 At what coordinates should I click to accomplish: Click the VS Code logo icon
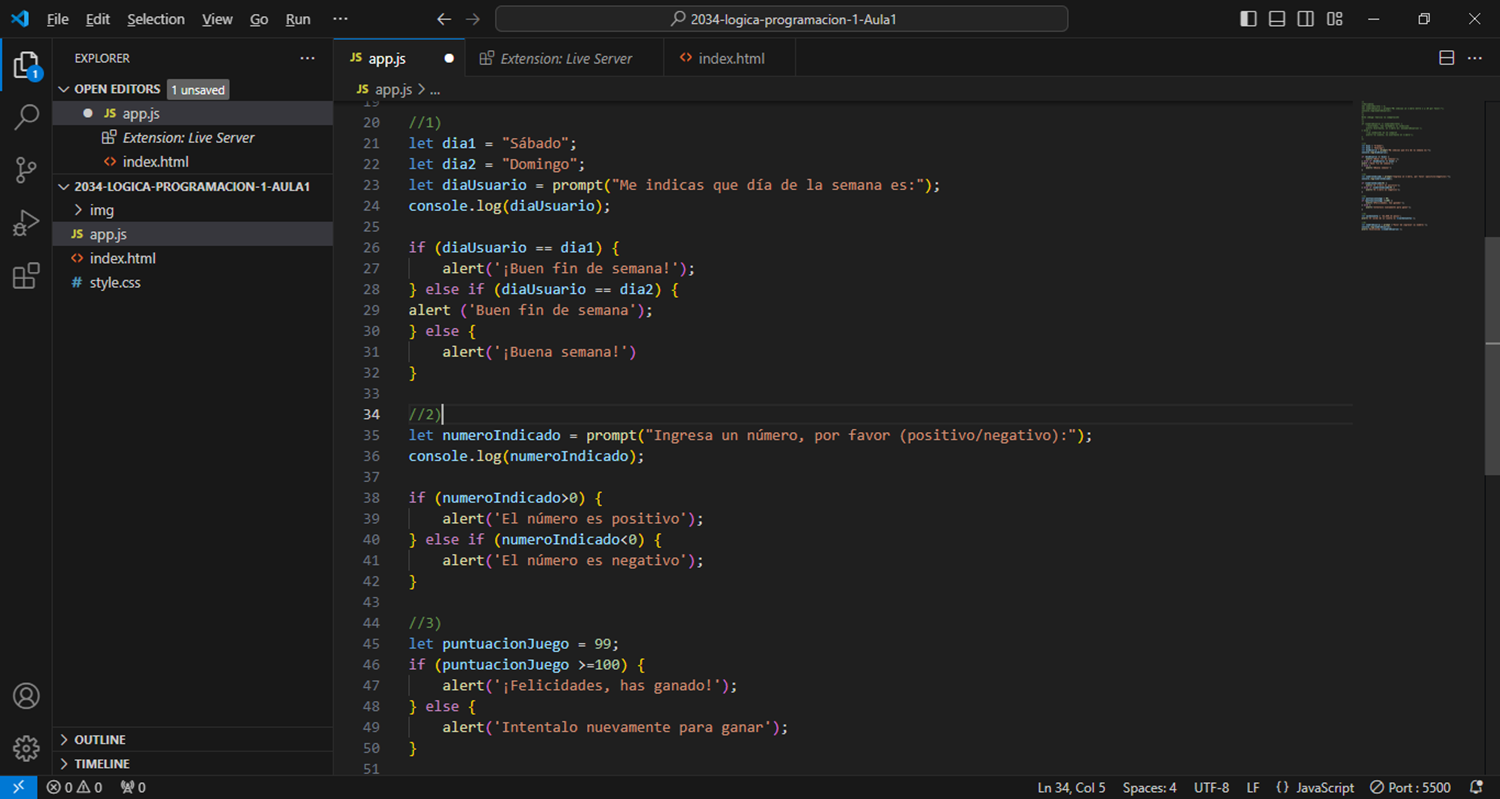pos(19,19)
